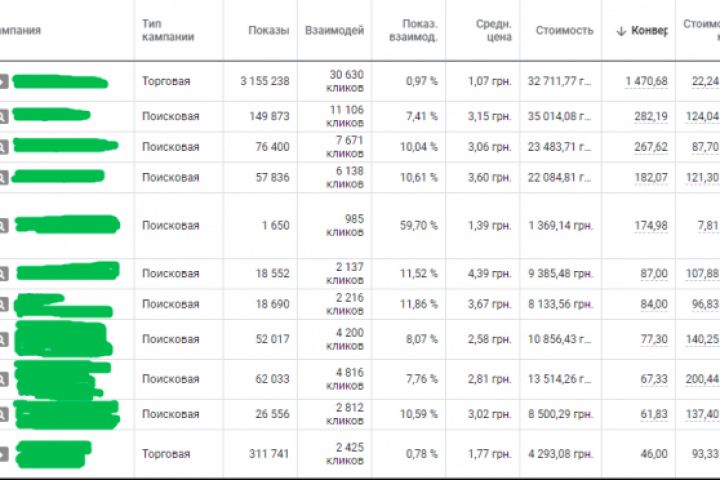Click the 59,70 % interaction rate cell
Screen dimensions: 720x480
tap(420, 226)
